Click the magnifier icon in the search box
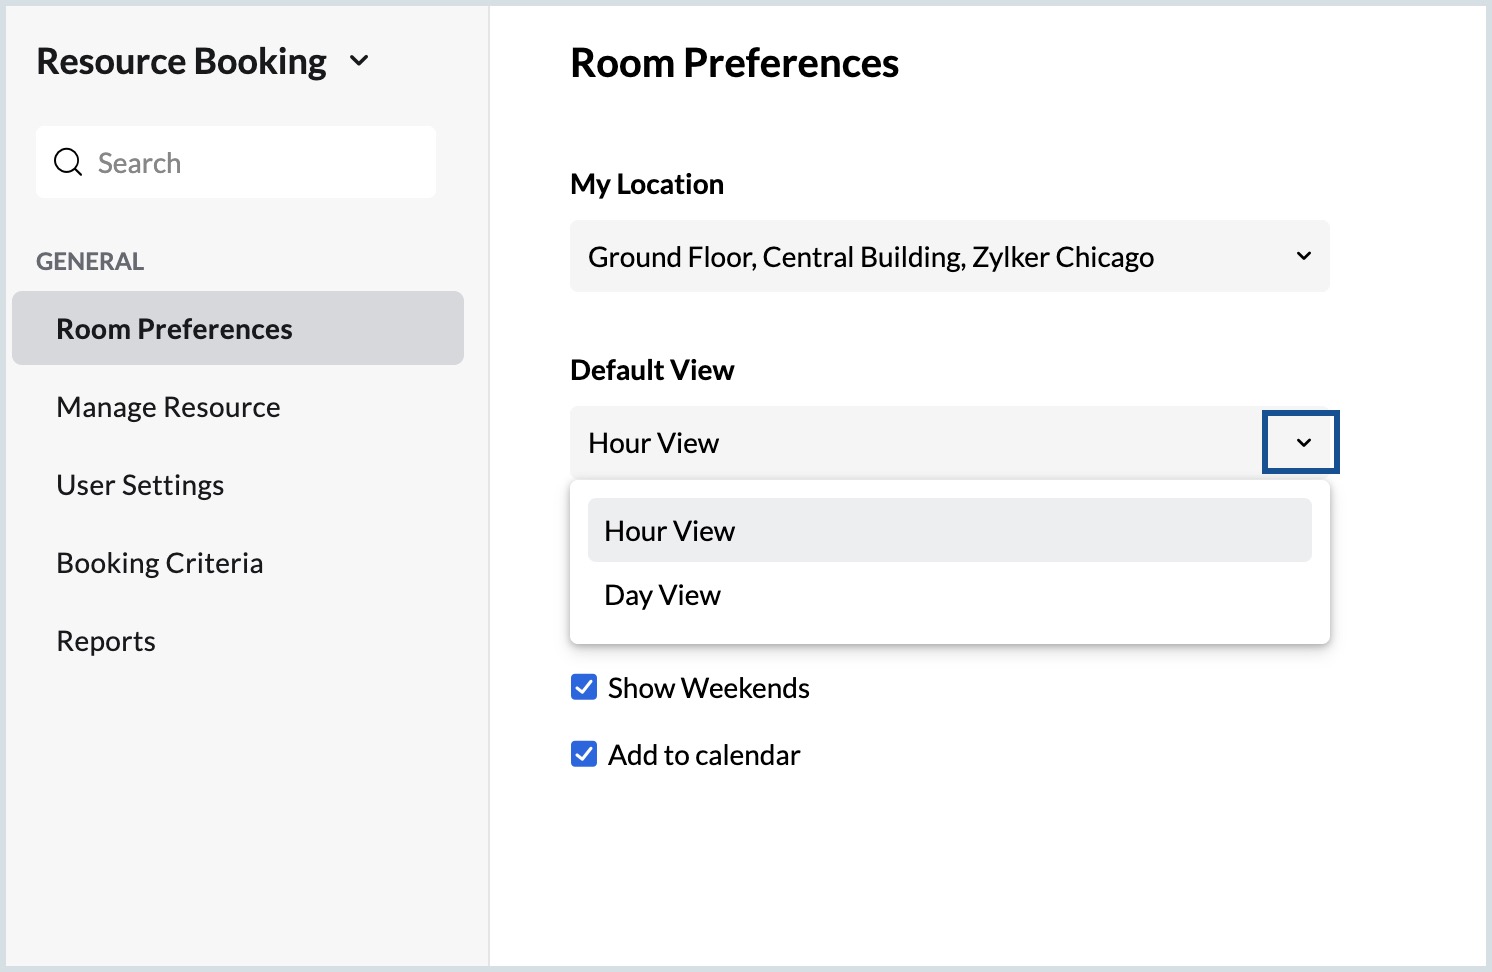 tap(68, 162)
